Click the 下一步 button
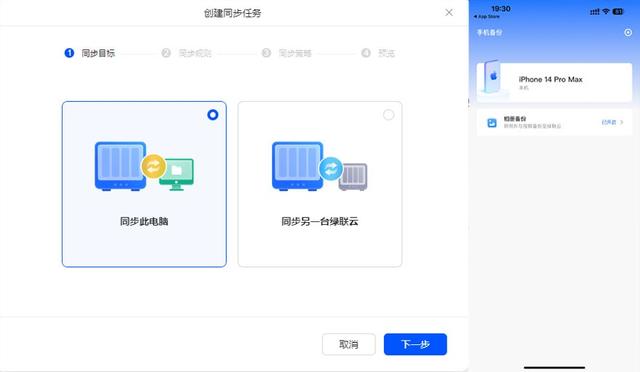This screenshot has height=372, width=640. [415, 344]
